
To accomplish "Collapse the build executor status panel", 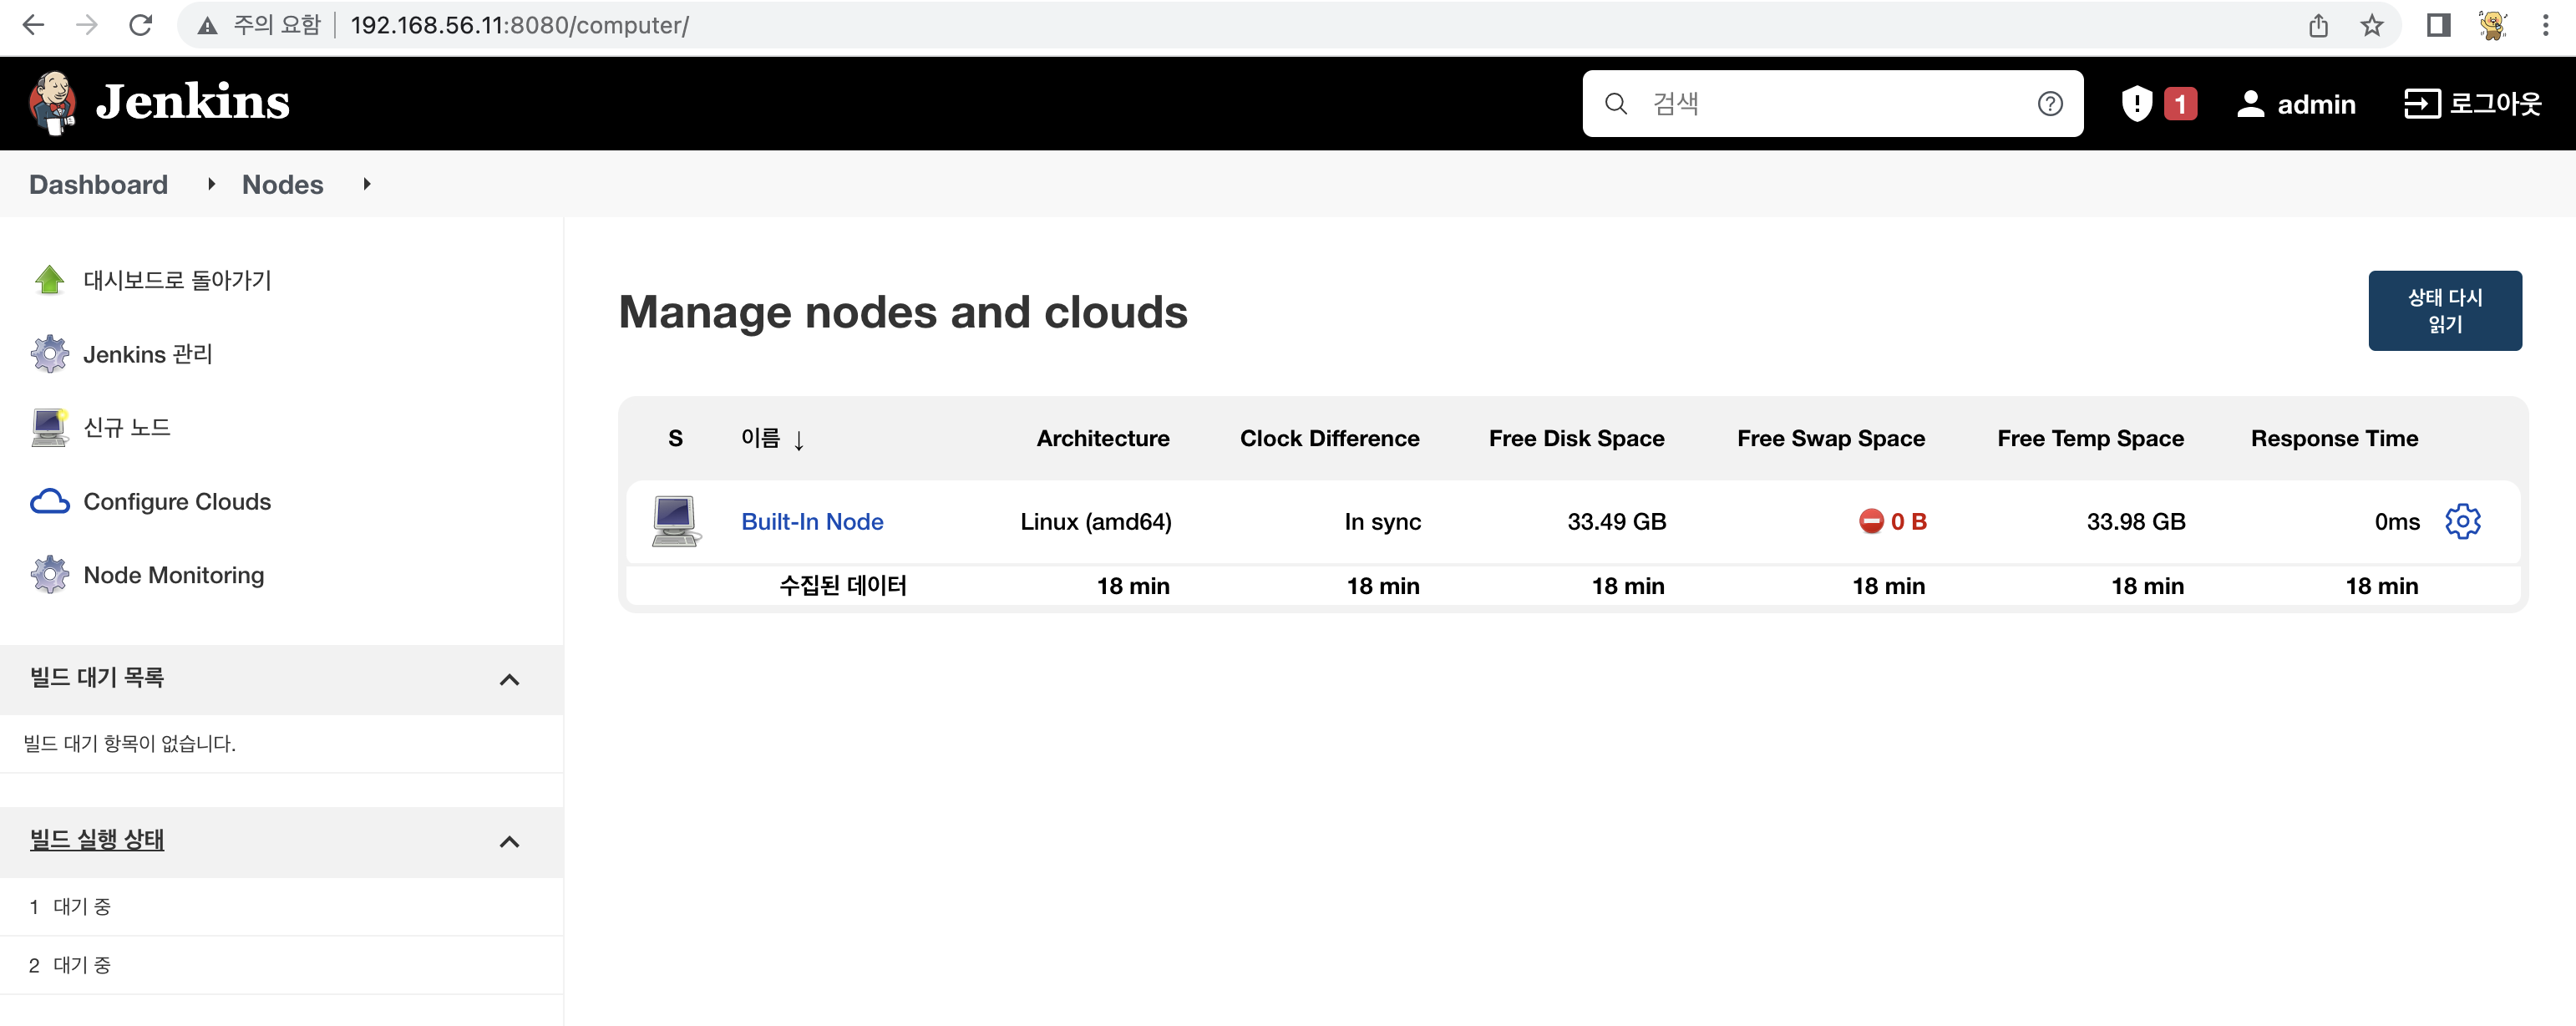I will pos(509,842).
